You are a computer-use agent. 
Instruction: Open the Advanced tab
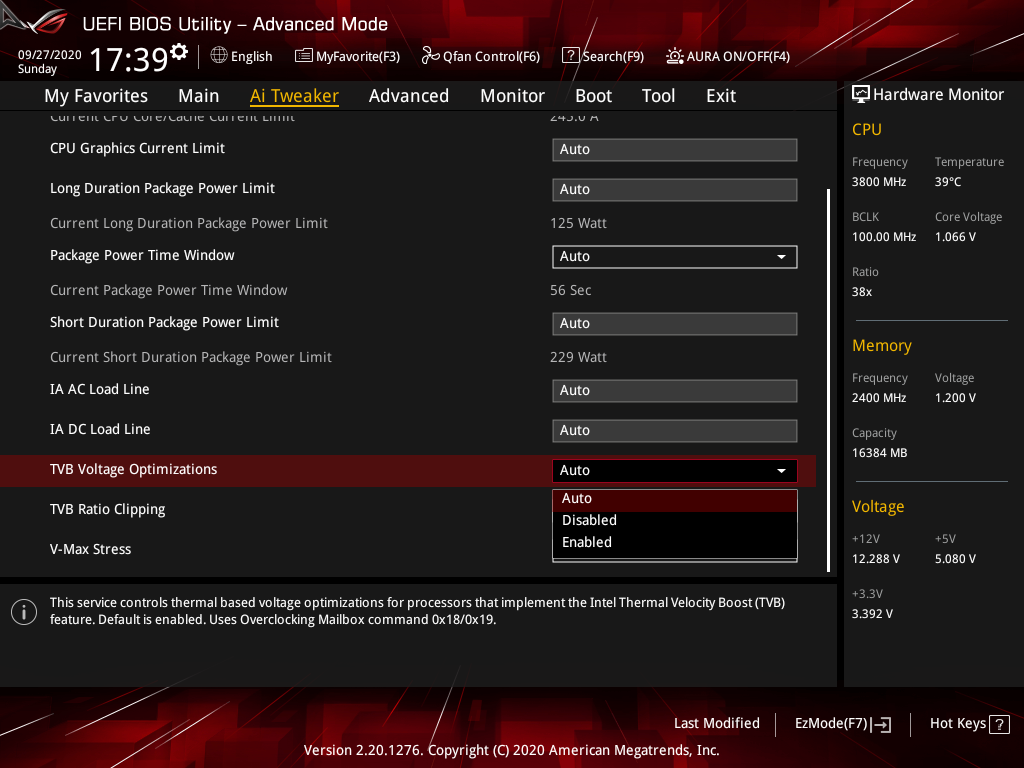pyautogui.click(x=409, y=96)
